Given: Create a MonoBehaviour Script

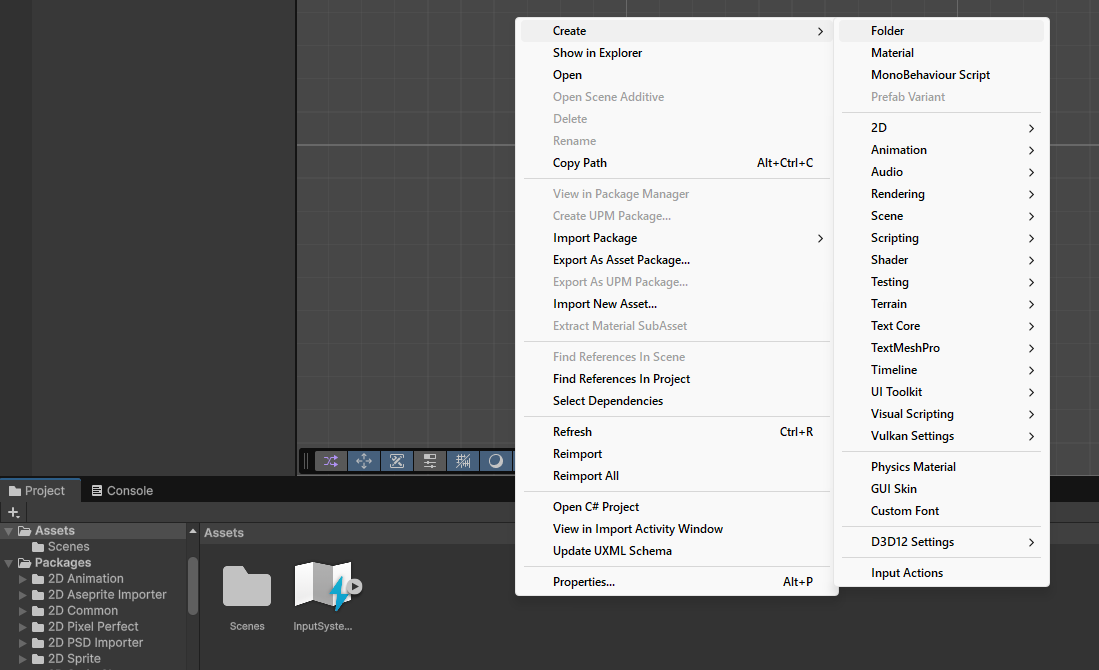Looking at the screenshot, I should pos(941,75).
